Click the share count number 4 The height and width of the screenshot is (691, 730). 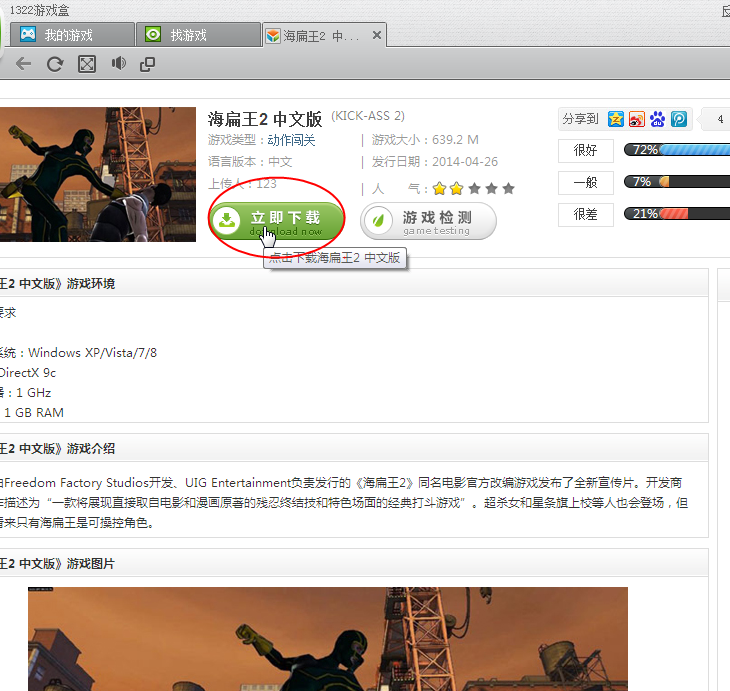pos(720,119)
